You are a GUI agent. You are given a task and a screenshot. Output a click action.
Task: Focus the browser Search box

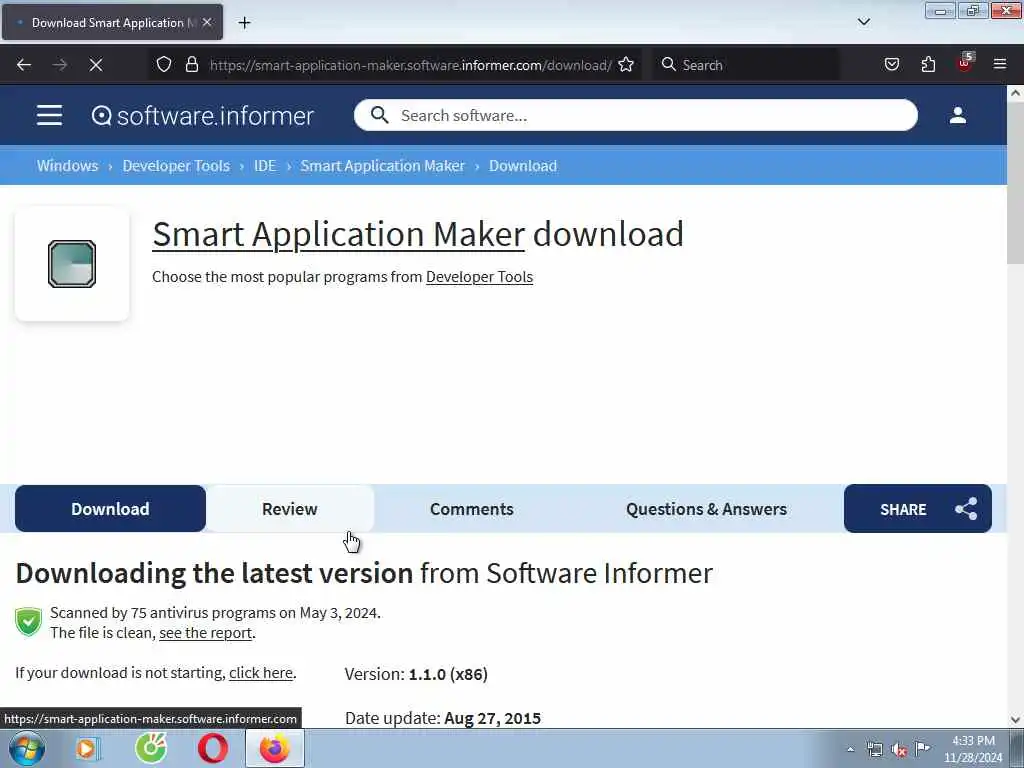(x=747, y=65)
